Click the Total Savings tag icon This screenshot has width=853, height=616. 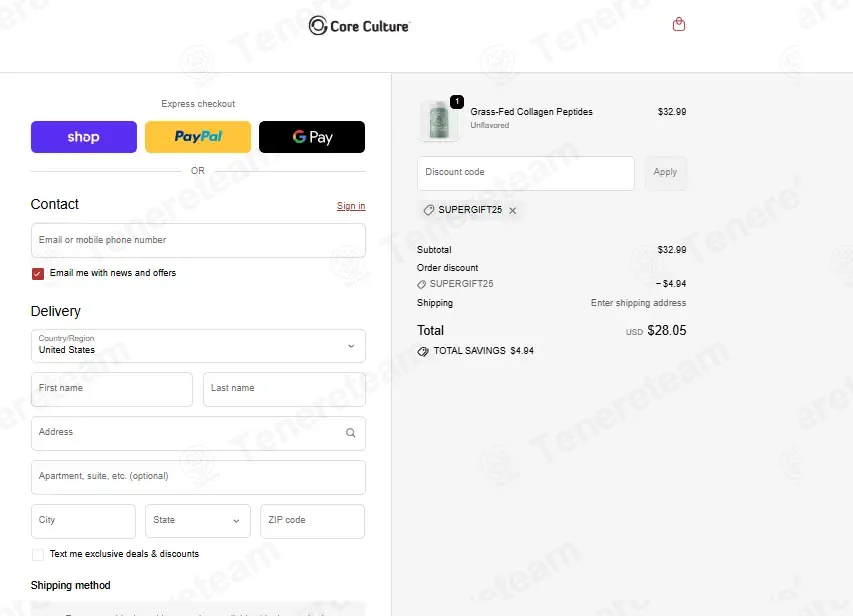pyautogui.click(x=423, y=352)
